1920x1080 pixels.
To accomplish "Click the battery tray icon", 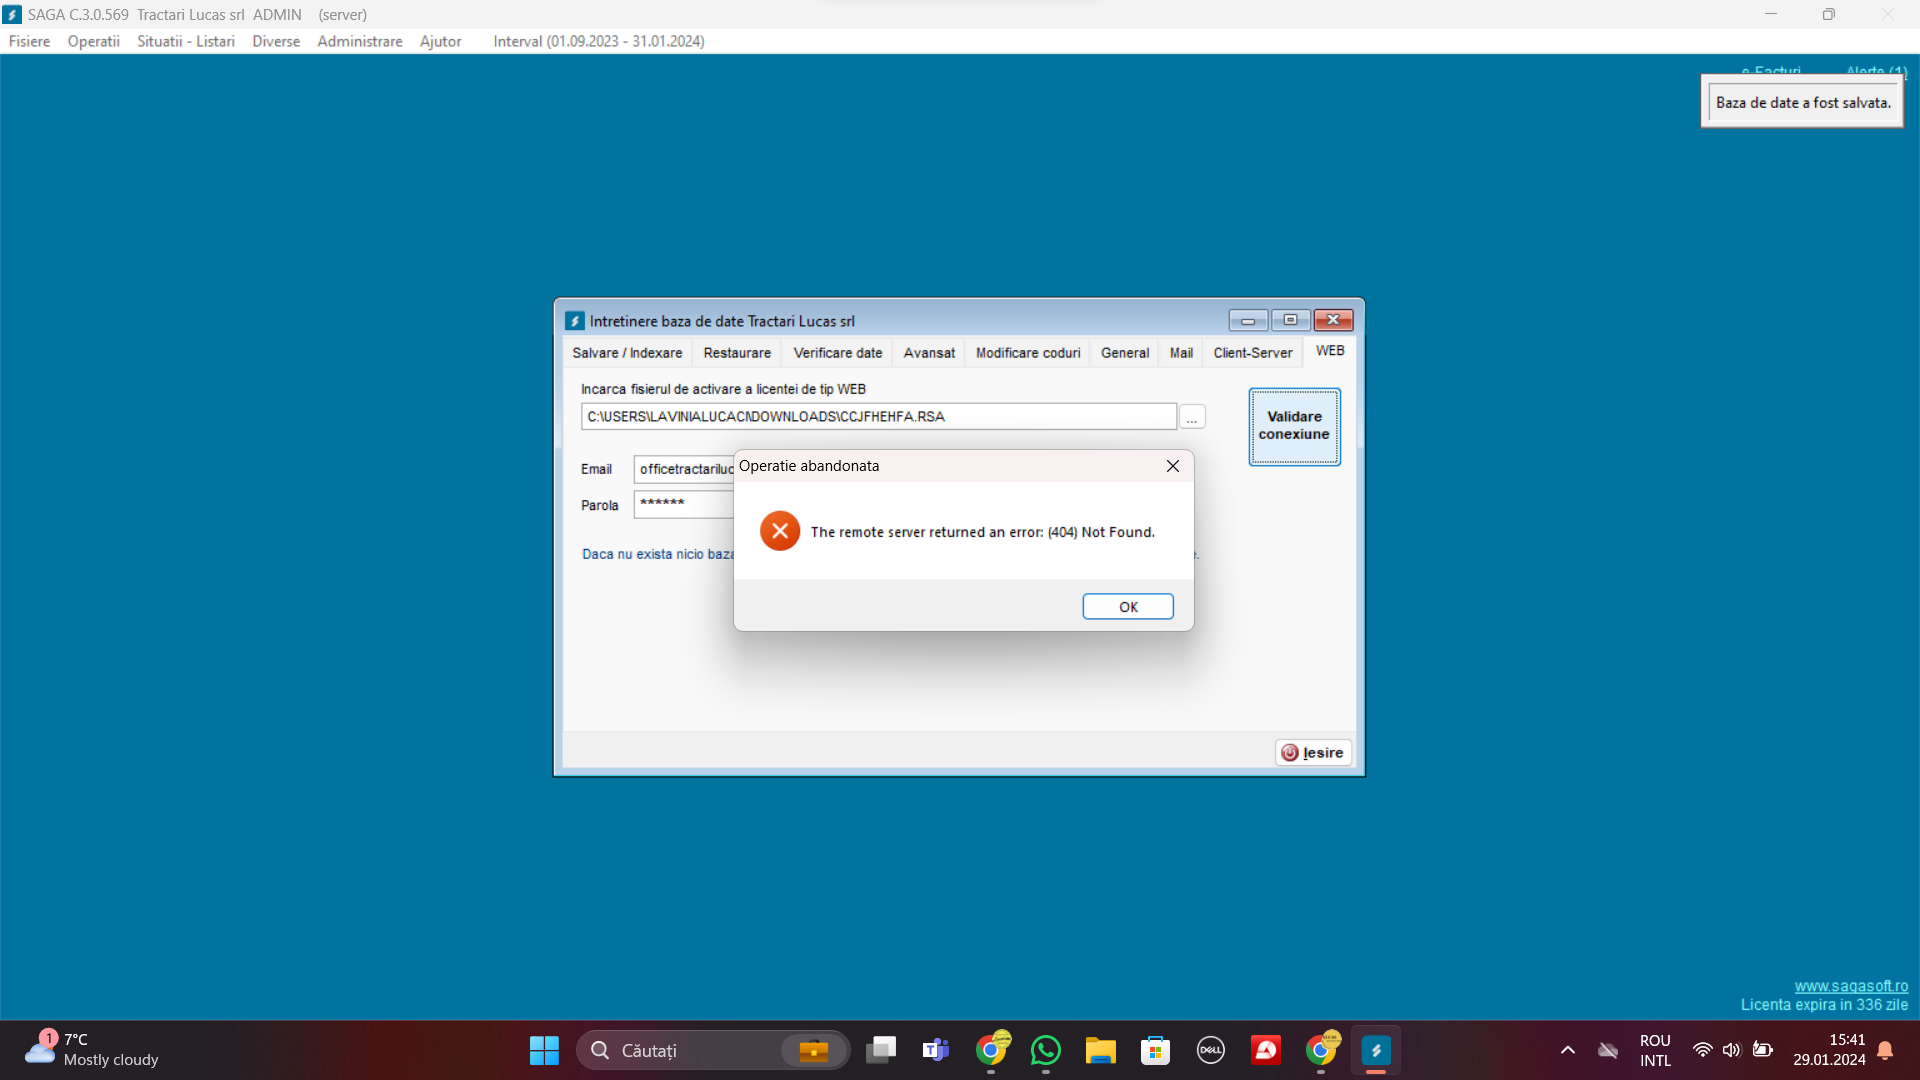I will point(1763,1050).
